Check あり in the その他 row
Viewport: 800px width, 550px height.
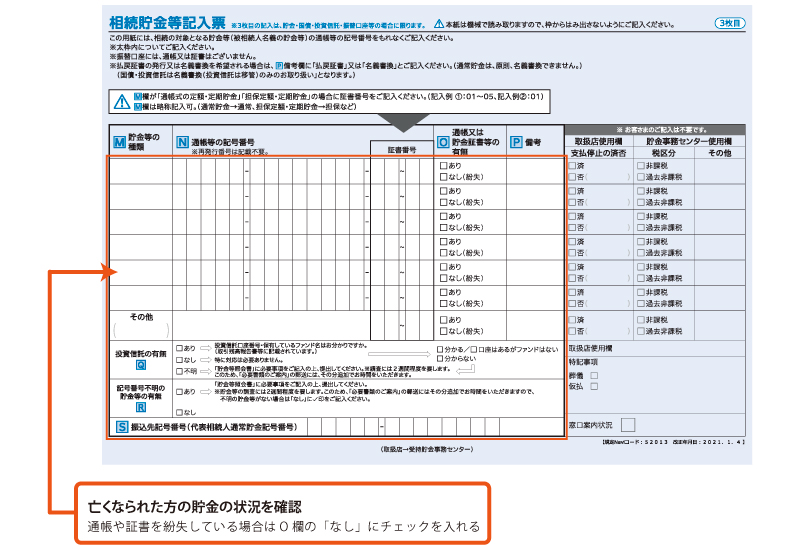(x=443, y=320)
